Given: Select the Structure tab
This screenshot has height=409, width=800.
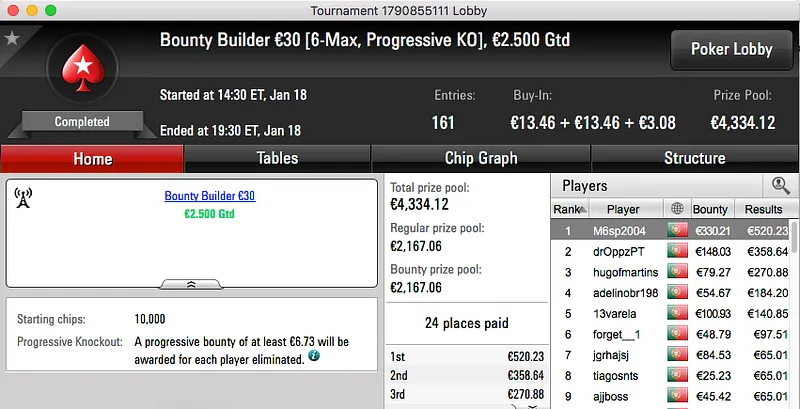Looking at the screenshot, I should point(694,158).
